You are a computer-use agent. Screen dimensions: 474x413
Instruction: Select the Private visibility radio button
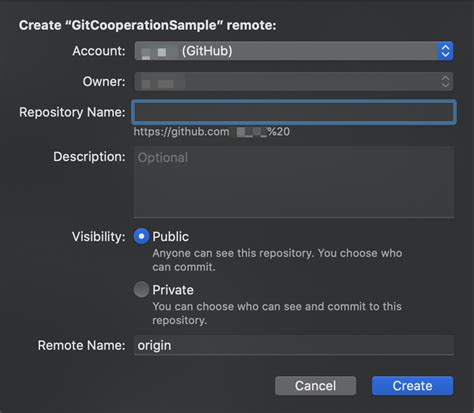141,289
